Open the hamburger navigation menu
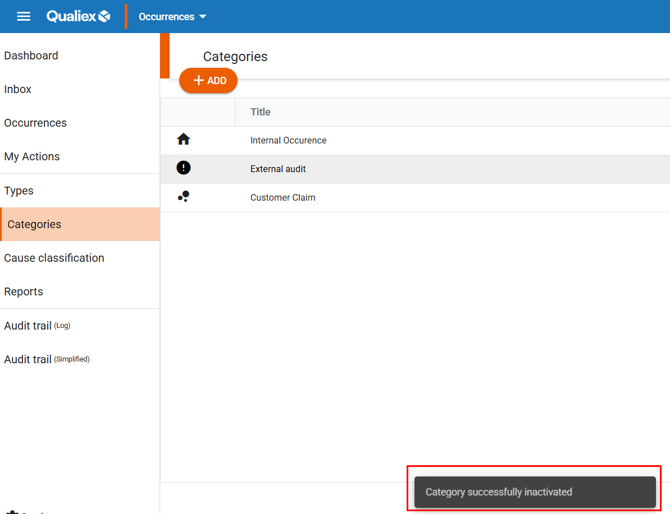The image size is (670, 514). pos(23,16)
